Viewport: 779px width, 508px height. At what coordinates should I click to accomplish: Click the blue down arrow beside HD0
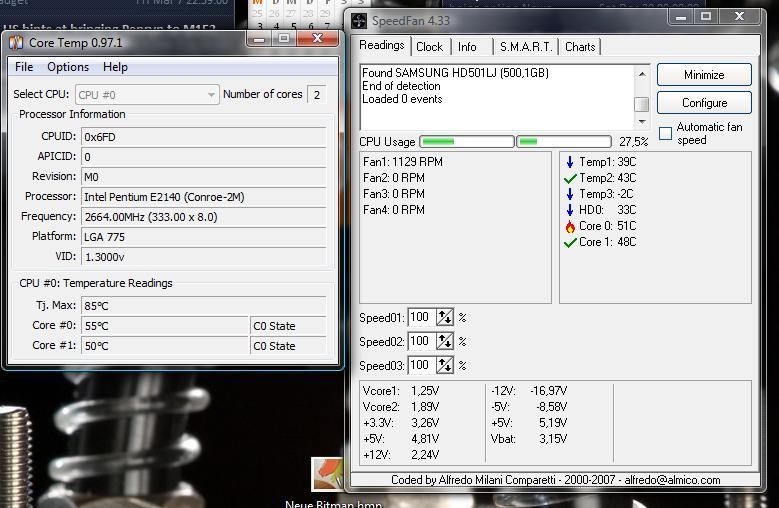(570, 210)
